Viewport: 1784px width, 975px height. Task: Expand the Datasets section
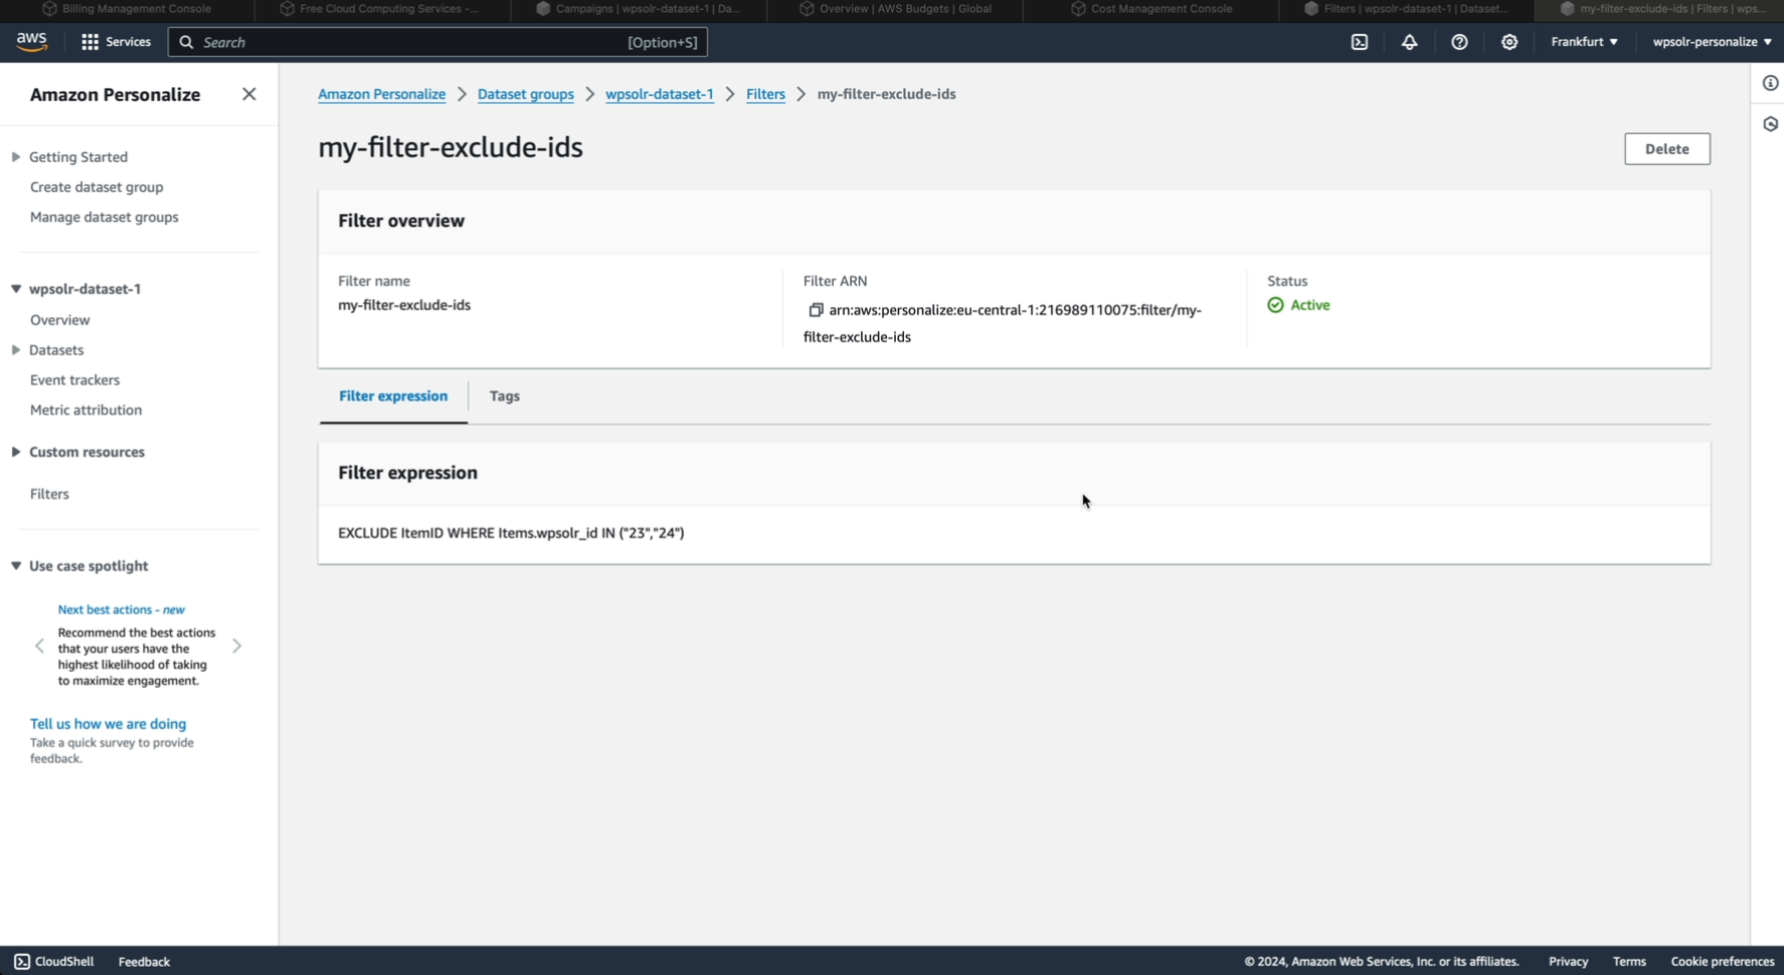coord(16,350)
